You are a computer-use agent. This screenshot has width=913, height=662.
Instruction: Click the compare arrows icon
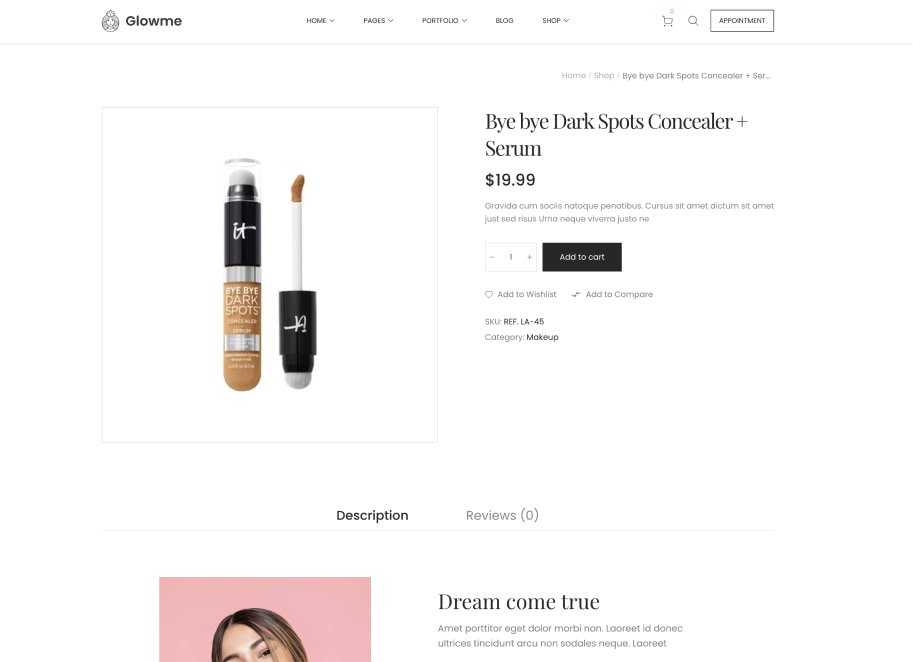[576, 295]
